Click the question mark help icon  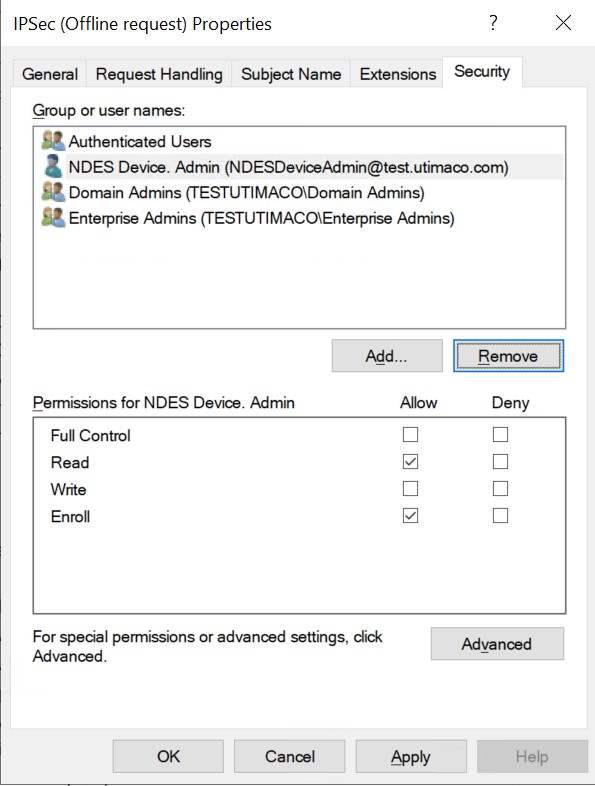493,23
